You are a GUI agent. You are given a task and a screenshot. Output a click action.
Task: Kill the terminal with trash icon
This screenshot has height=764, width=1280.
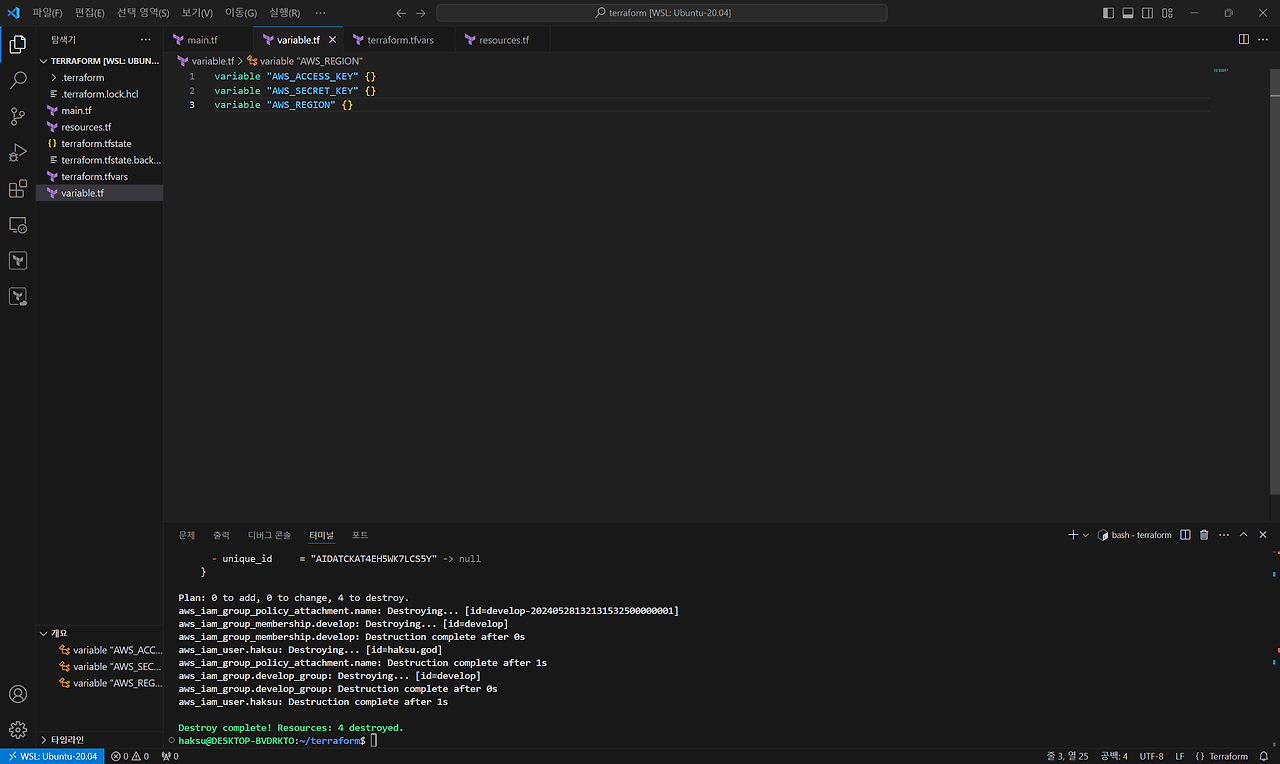click(1204, 535)
